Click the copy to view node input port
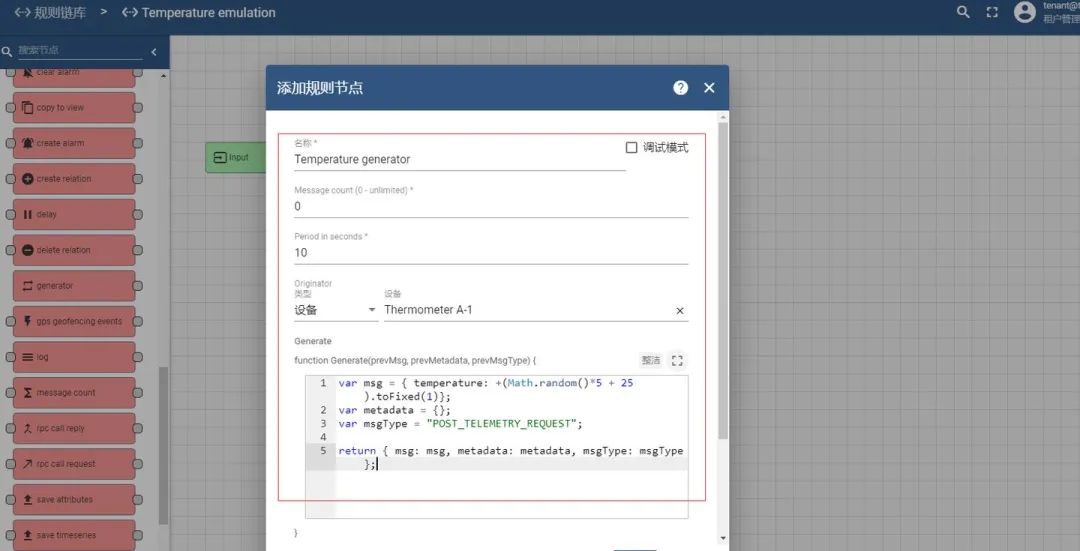 click(x=10, y=107)
